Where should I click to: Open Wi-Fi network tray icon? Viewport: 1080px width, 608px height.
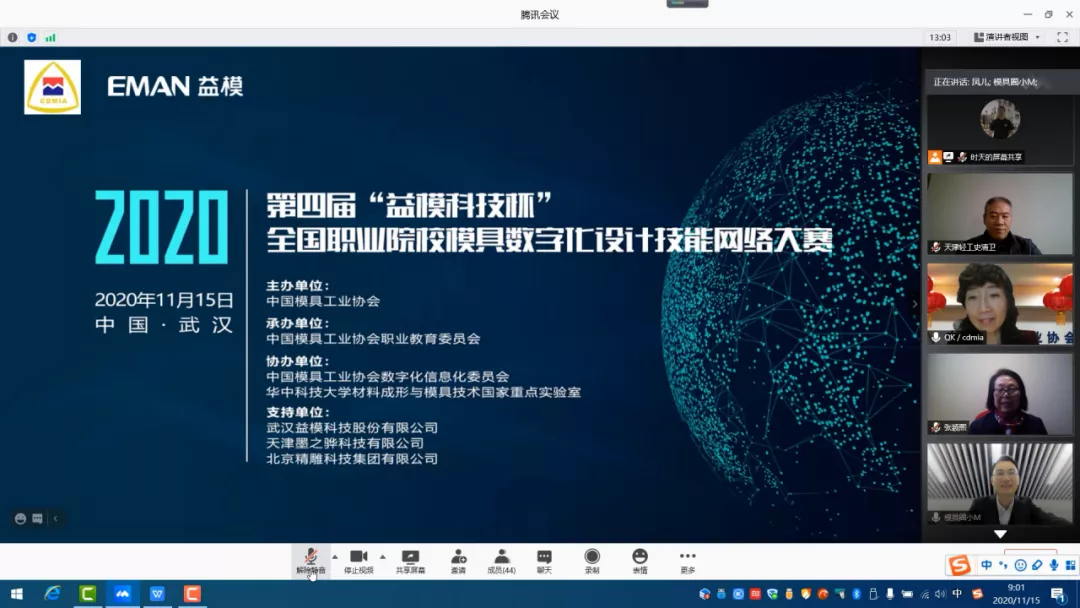click(924, 594)
